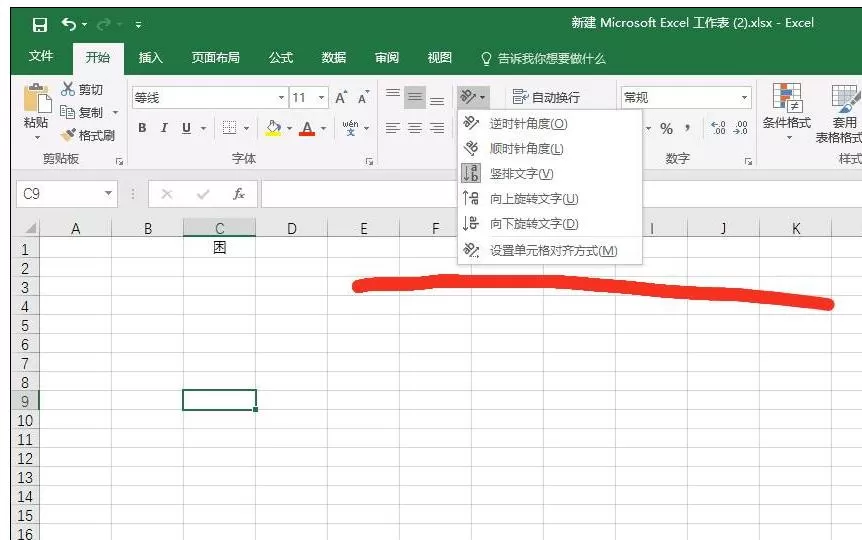
Task: Click the 自动换行 wrap text button
Action: point(546,97)
